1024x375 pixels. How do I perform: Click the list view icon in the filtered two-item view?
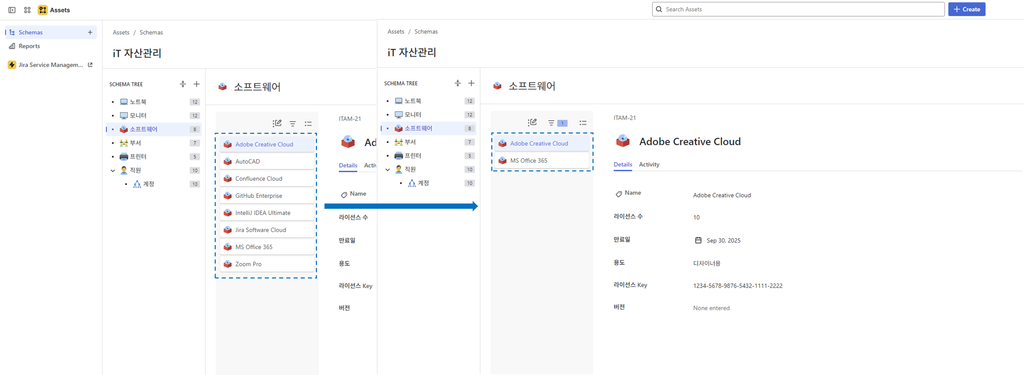(583, 122)
